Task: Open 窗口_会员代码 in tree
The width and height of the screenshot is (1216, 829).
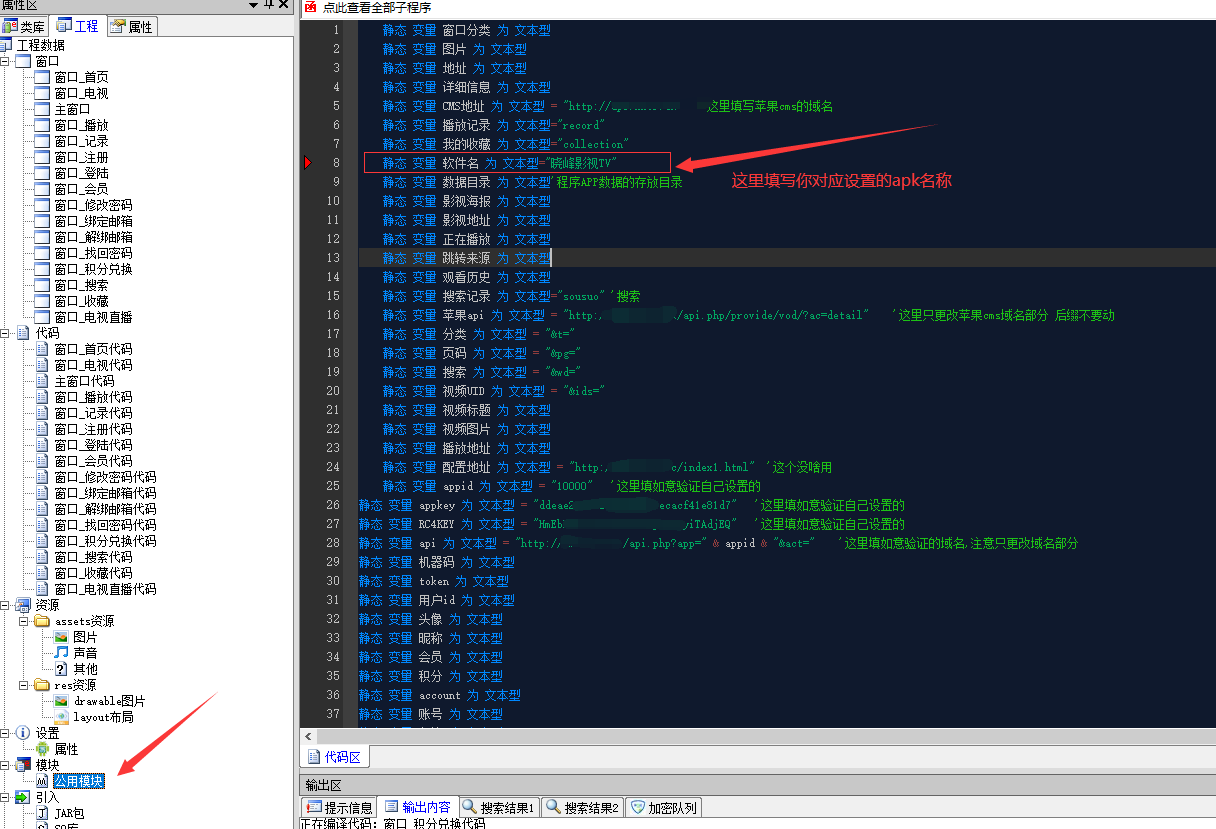Action: coord(93,461)
